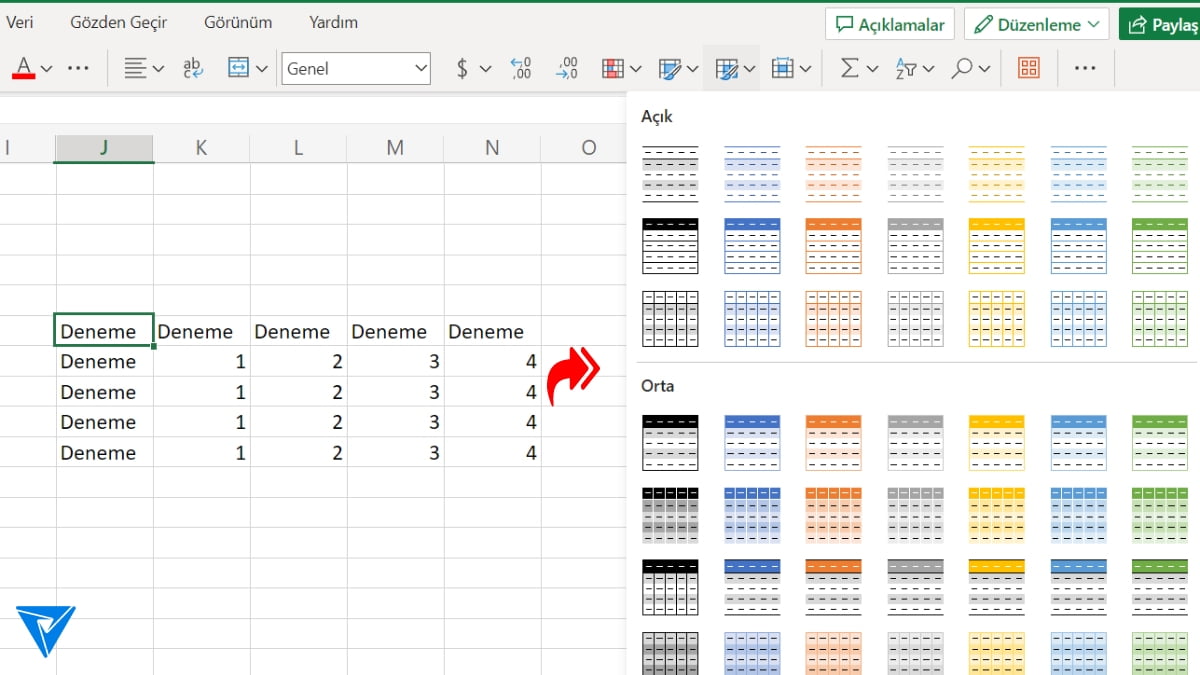The height and width of the screenshot is (675, 1200).
Task: Switch to the Gözden Geçir tab
Action: 119,22
